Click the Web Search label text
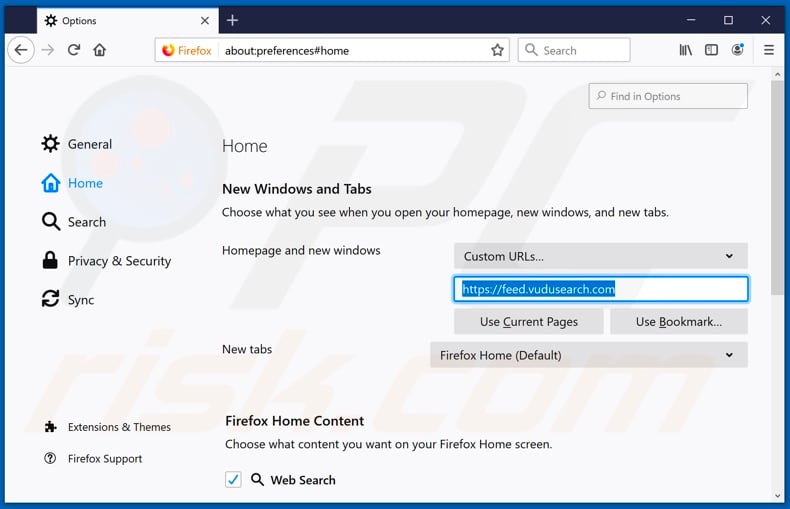The height and width of the screenshot is (509, 790). point(303,480)
